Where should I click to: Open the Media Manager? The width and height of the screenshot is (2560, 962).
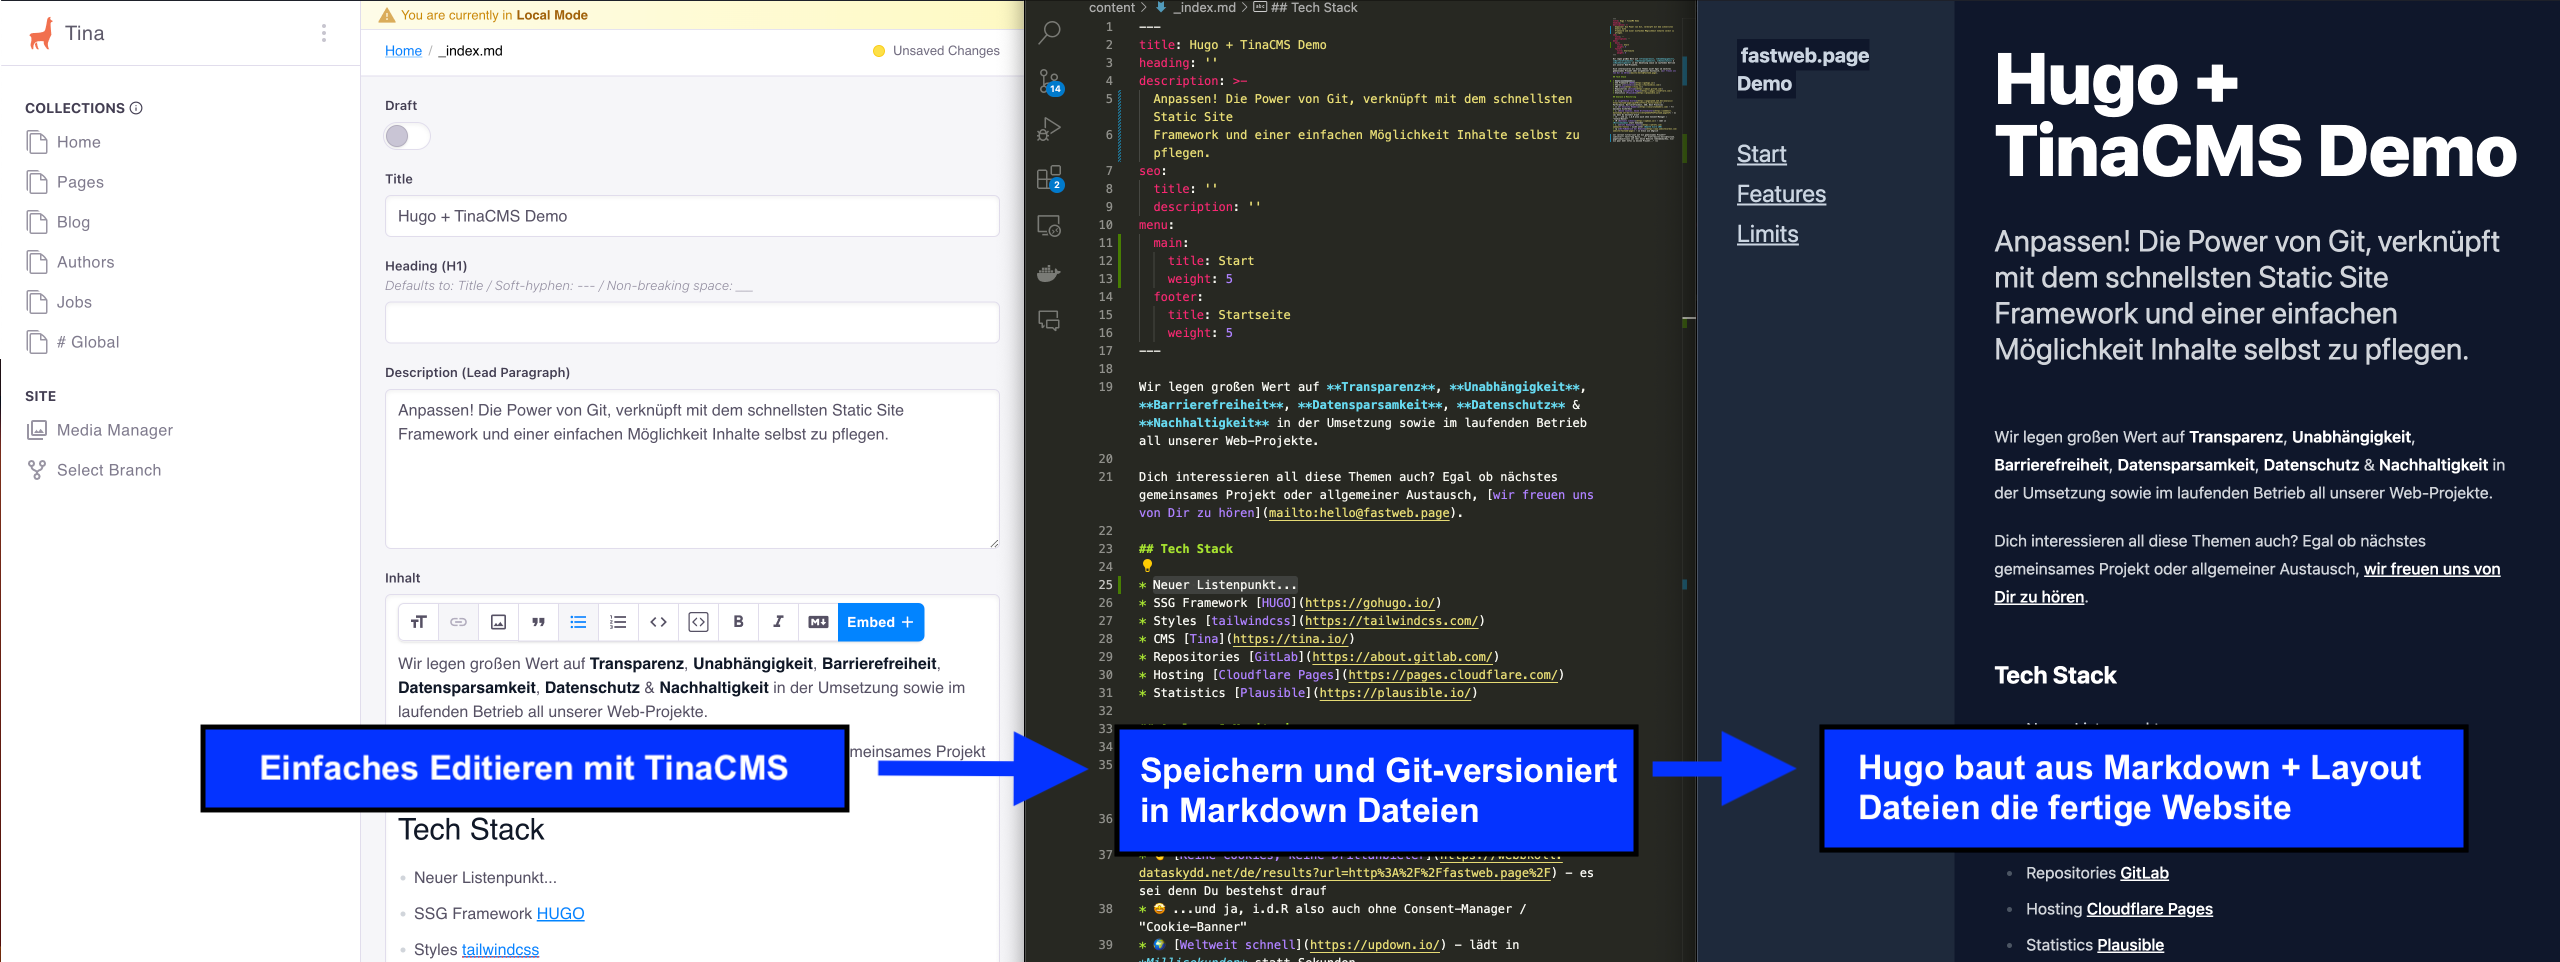coord(113,430)
